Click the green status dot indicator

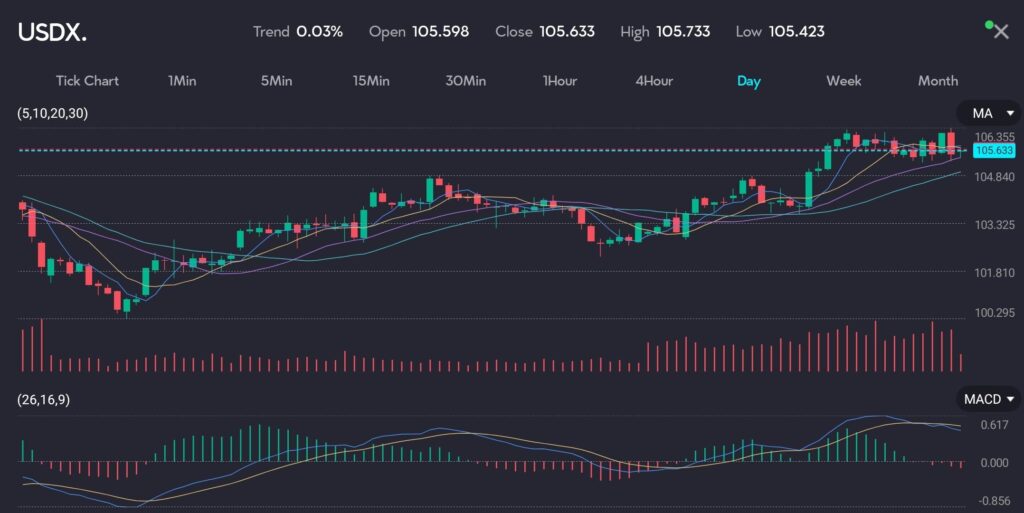(x=989, y=23)
